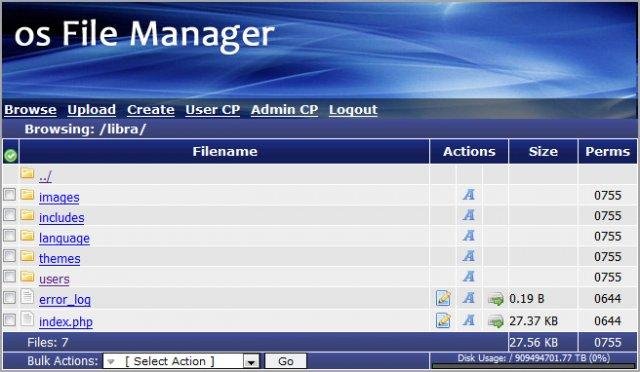
Task: Click the users folder icon
Action: pos(27,276)
